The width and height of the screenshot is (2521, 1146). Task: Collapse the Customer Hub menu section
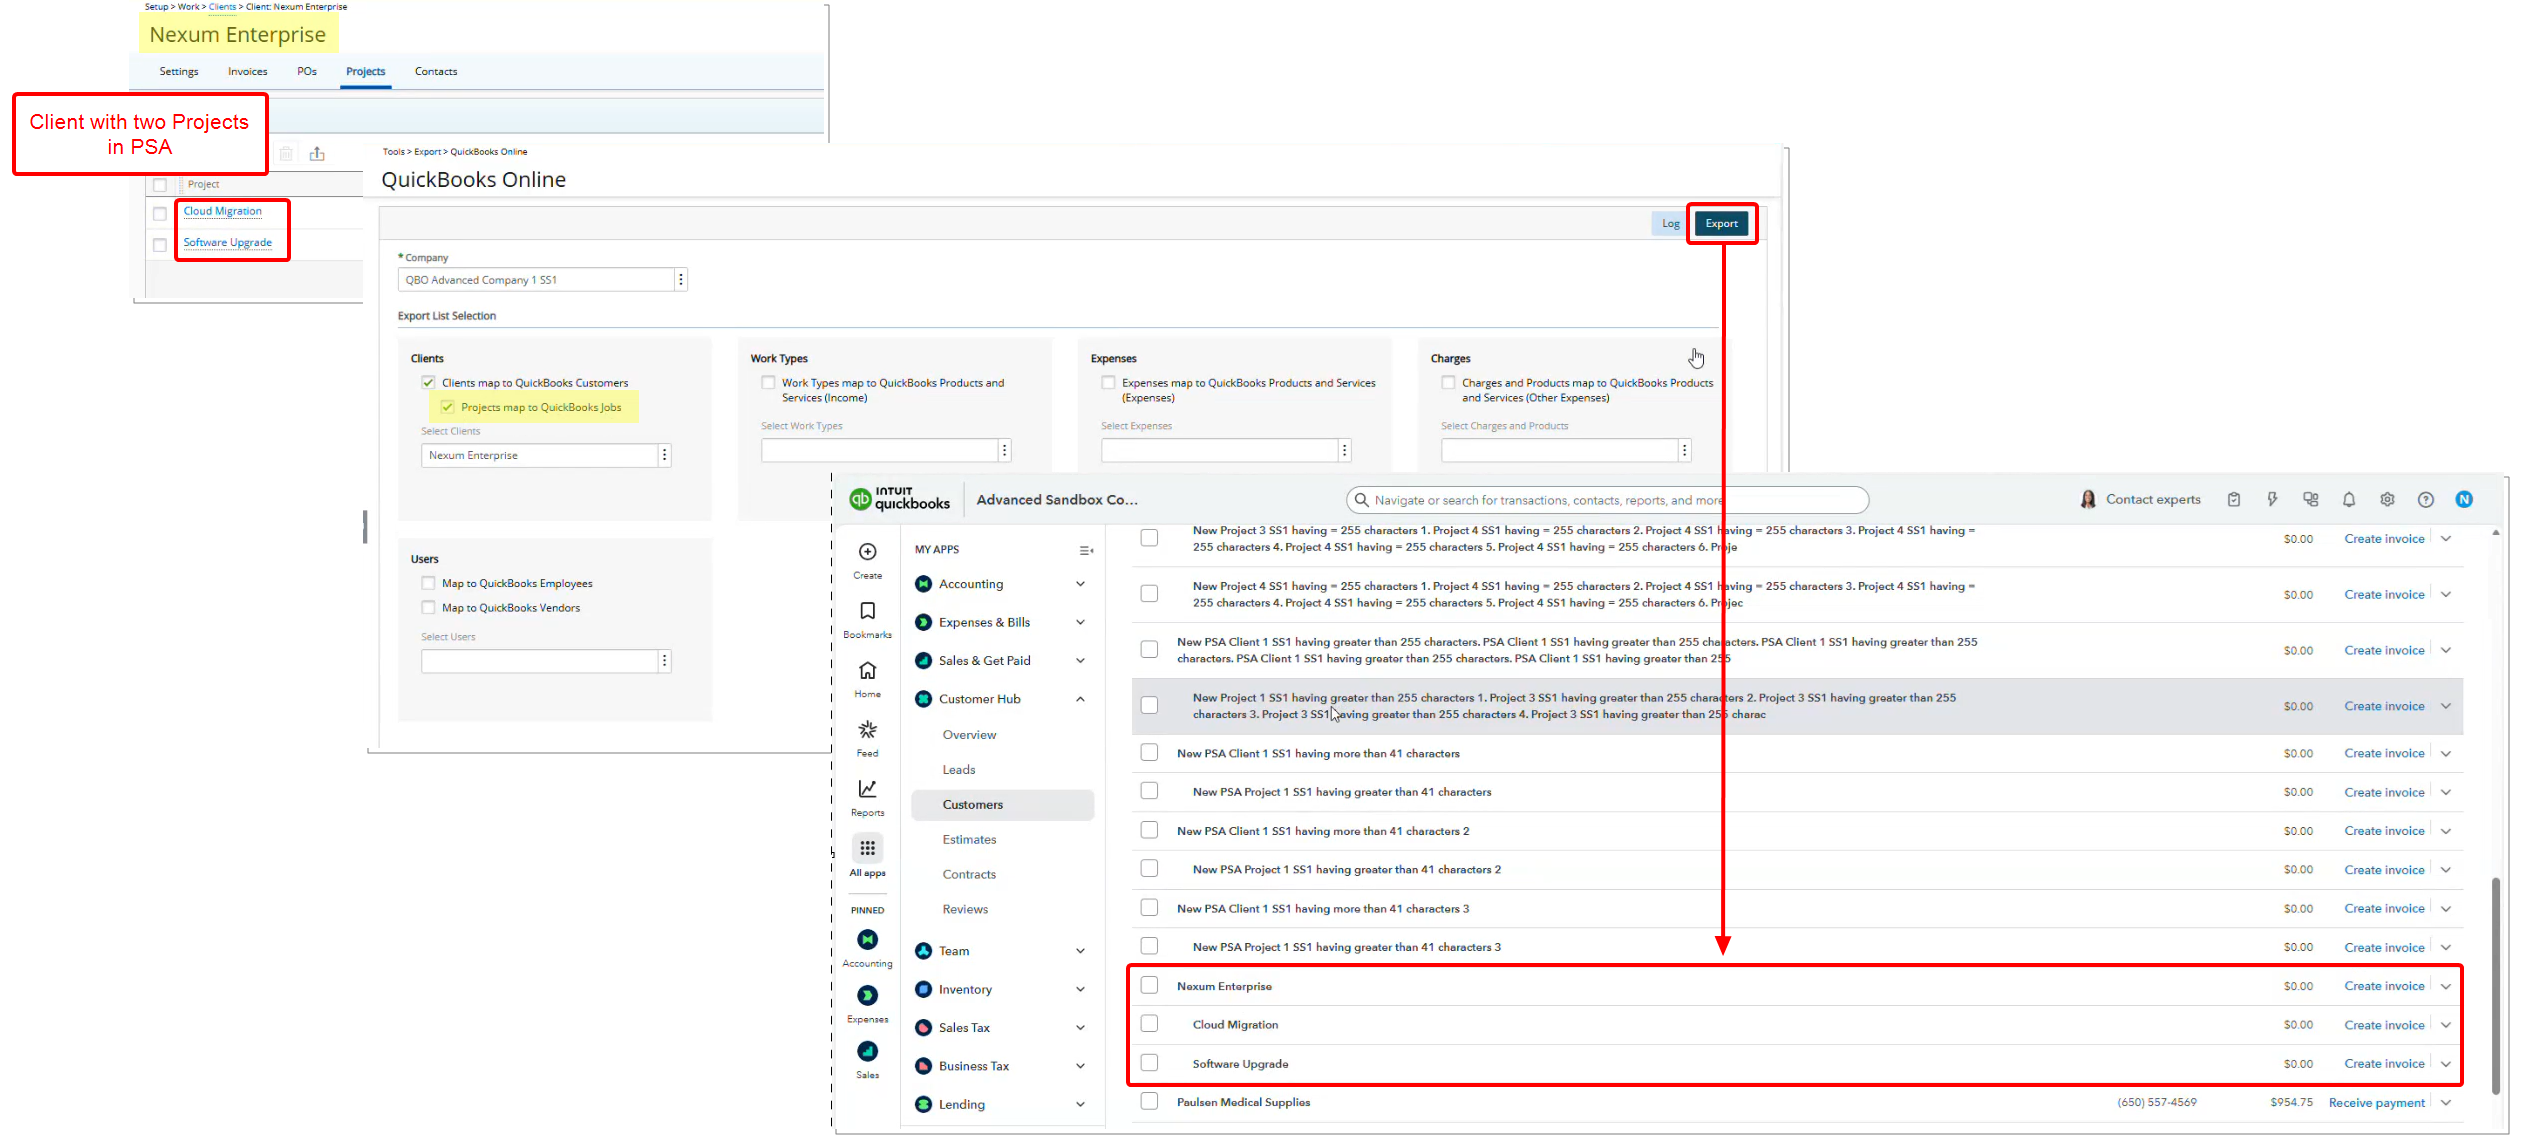tap(1080, 699)
